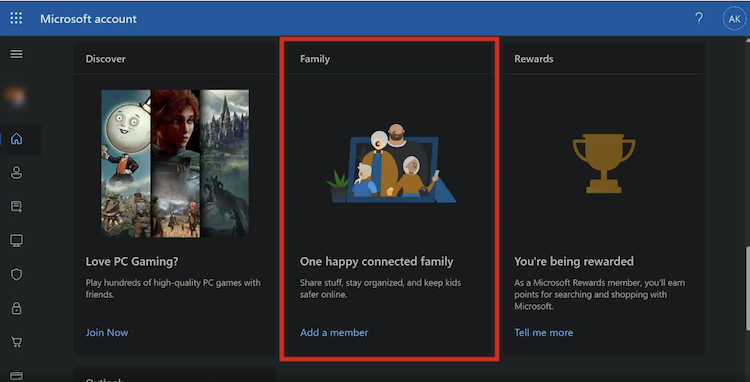This screenshot has width=750, height=382.
Task: Click 'Love PC Gaming?' title
Action: pyautogui.click(x=132, y=262)
